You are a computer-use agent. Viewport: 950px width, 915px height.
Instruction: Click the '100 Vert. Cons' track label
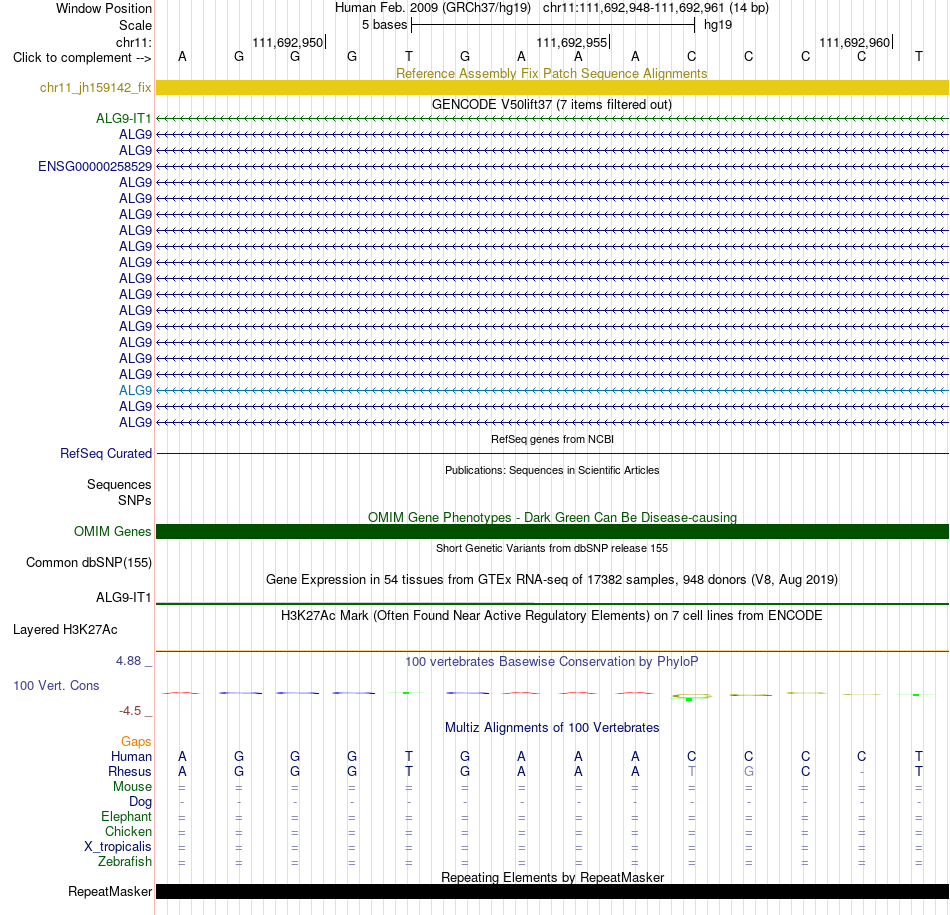[56, 685]
